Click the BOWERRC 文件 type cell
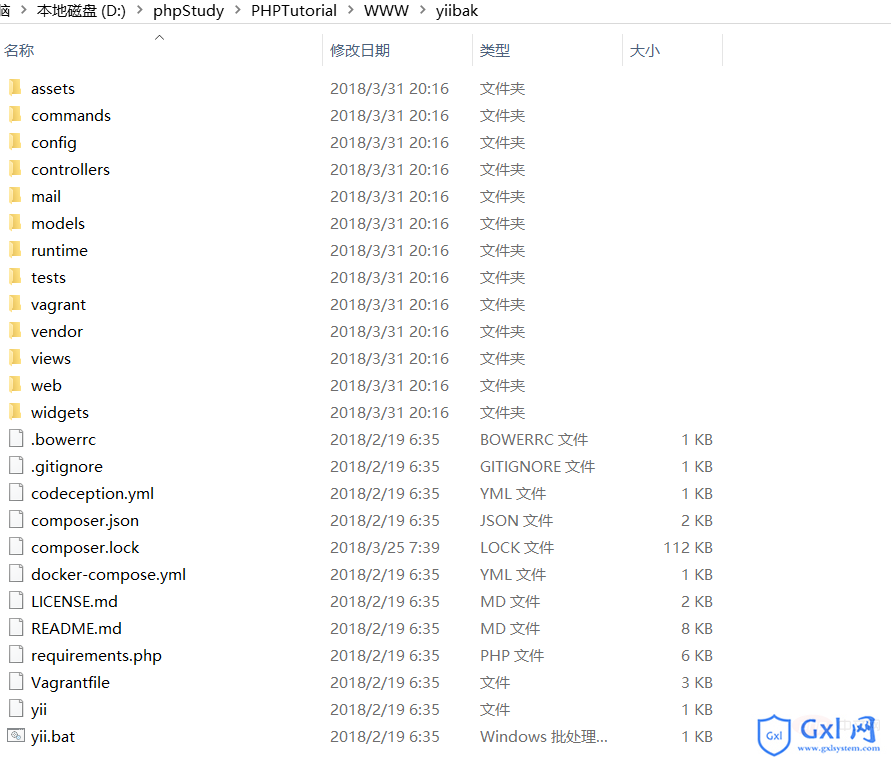 (x=534, y=439)
